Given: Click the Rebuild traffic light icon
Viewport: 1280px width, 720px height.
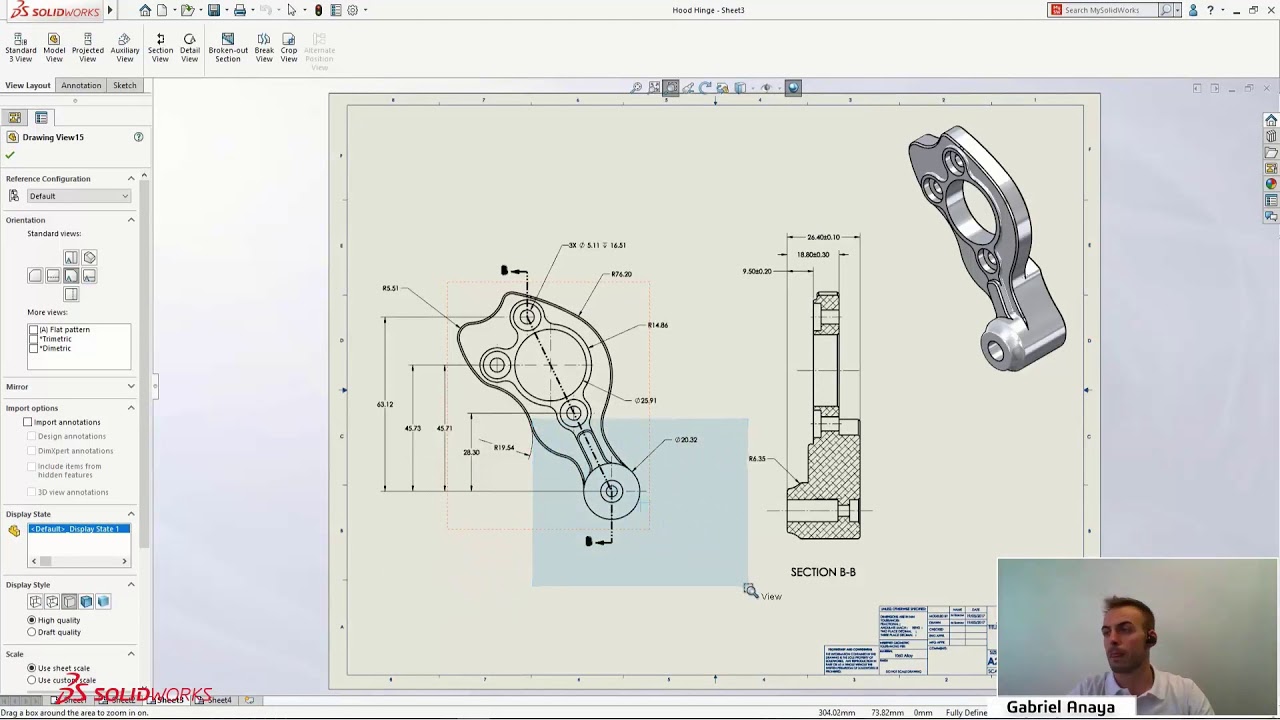Looking at the screenshot, I should pos(318,10).
